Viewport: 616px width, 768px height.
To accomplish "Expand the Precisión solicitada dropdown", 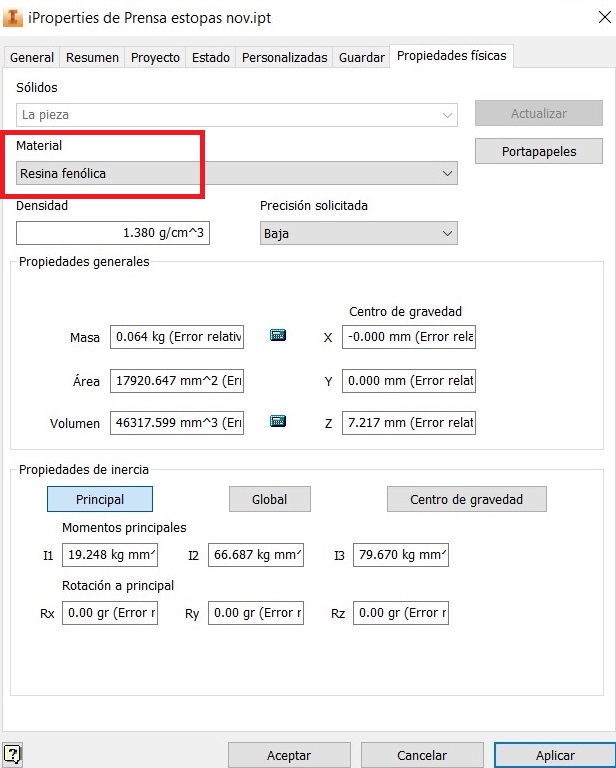I will pyautogui.click(x=357, y=233).
